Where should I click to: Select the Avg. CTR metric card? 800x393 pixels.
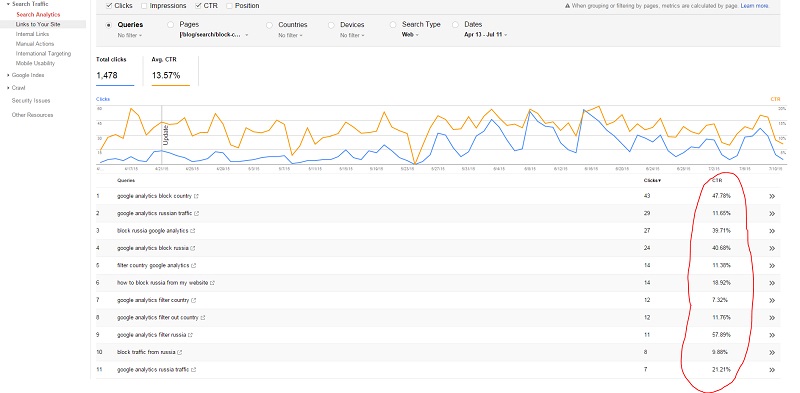[x=170, y=70]
